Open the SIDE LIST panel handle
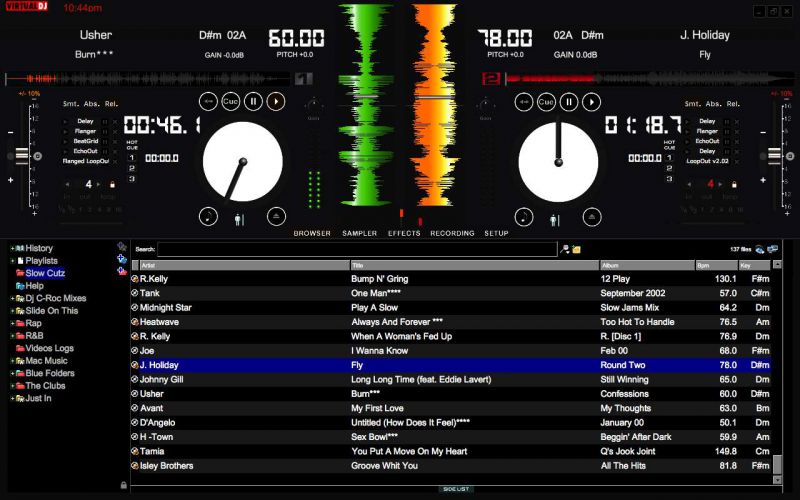800x500 pixels. pyautogui.click(x=456, y=489)
